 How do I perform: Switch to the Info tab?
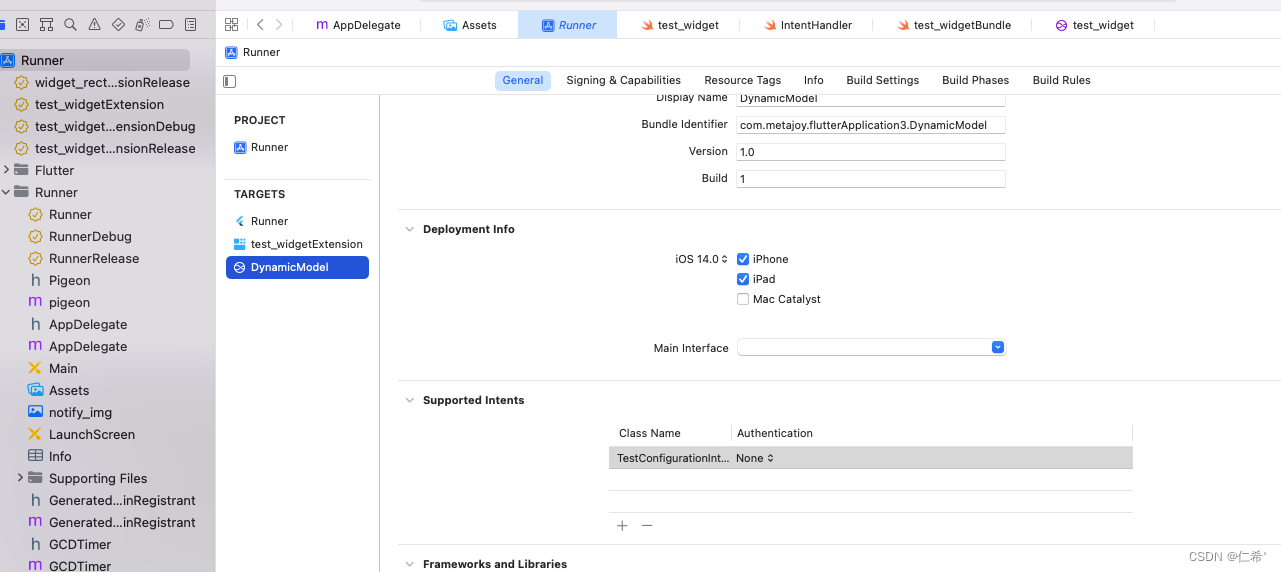point(814,80)
